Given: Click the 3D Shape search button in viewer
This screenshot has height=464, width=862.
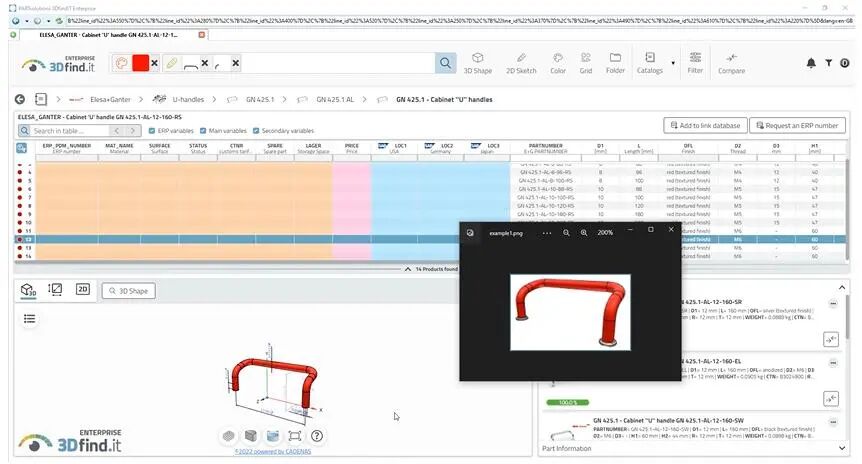Looking at the screenshot, I should 129,291.
